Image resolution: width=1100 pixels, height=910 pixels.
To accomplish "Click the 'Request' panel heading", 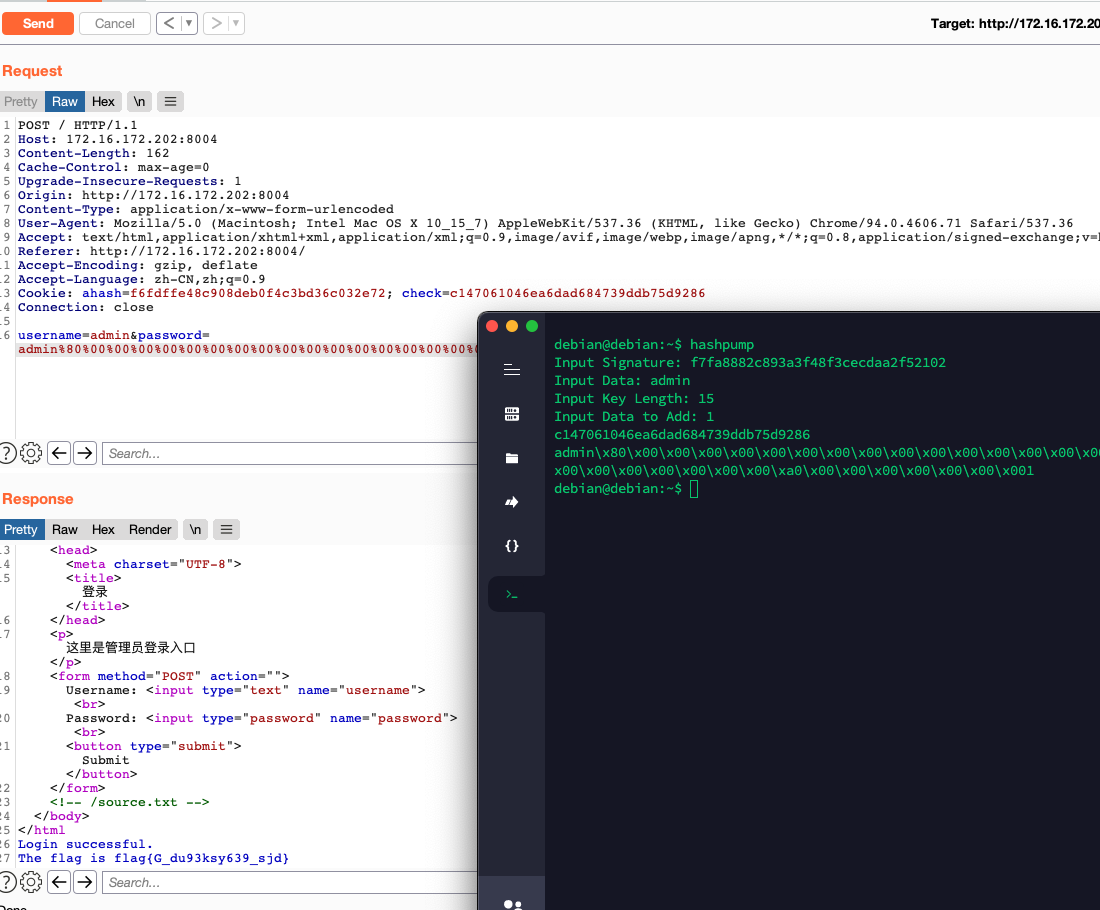I will coord(32,71).
